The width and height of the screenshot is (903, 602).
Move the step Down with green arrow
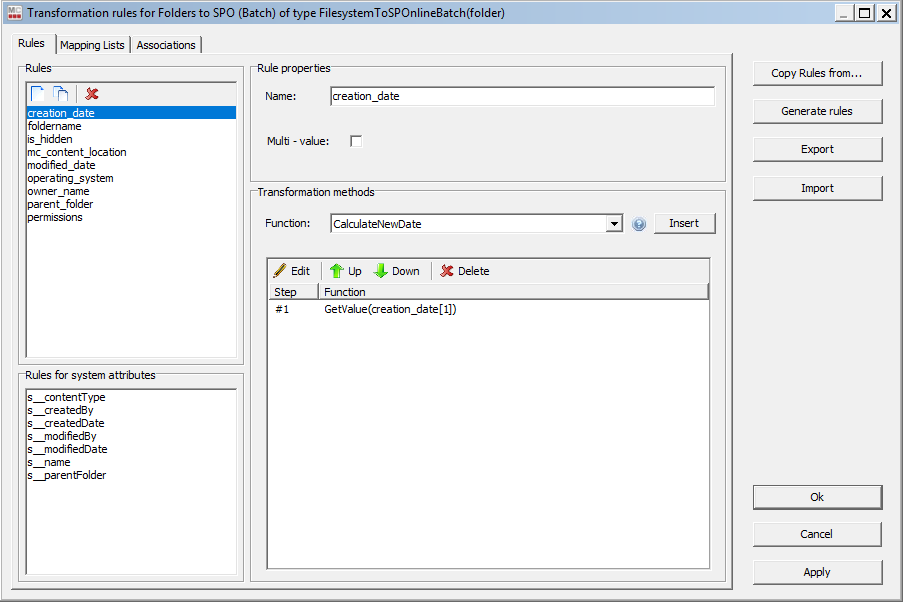(396, 271)
